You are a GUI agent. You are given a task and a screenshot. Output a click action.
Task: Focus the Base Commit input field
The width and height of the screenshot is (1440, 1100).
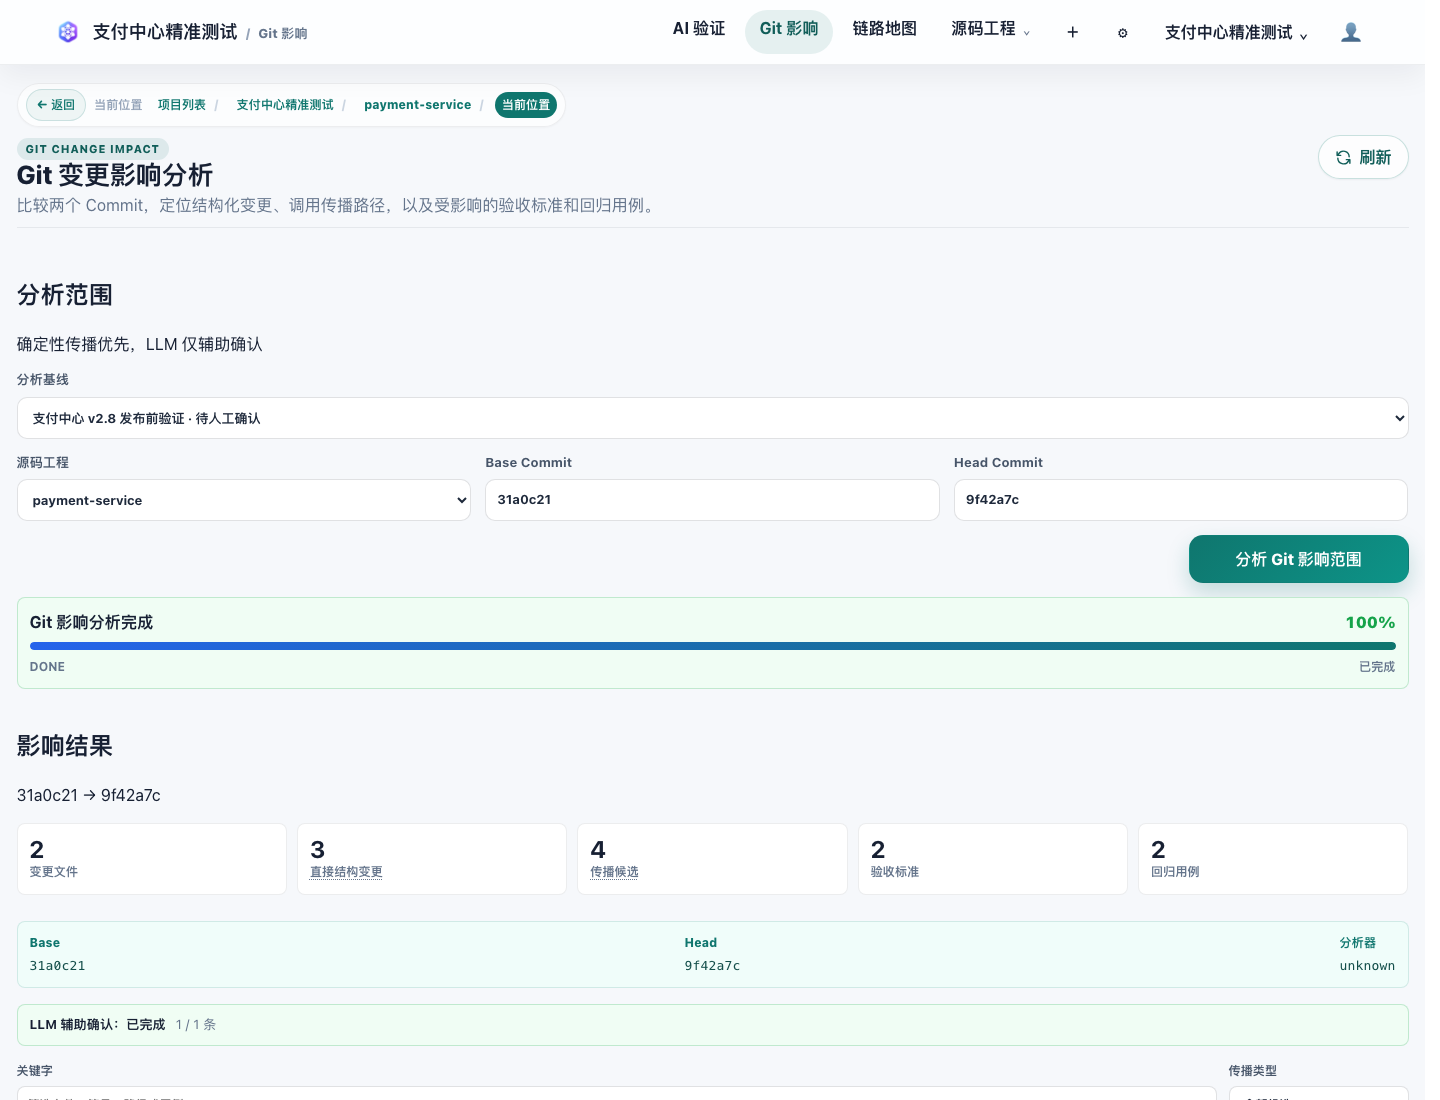(x=712, y=500)
